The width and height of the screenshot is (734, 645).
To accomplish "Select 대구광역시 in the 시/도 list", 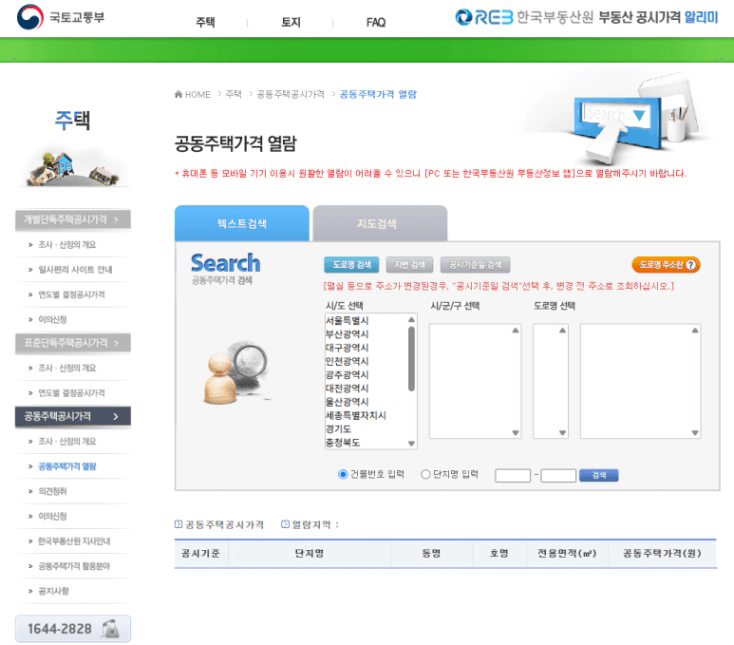I will point(347,348).
